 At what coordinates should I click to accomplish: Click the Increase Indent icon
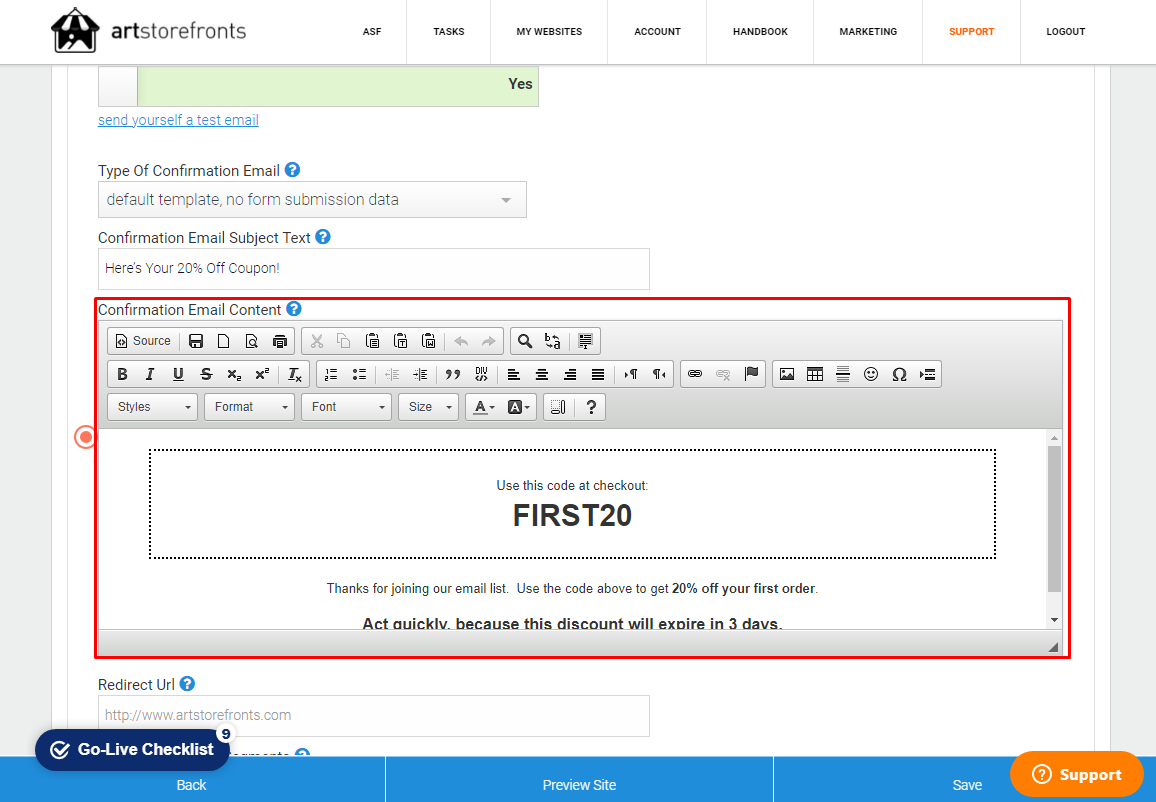click(420, 374)
